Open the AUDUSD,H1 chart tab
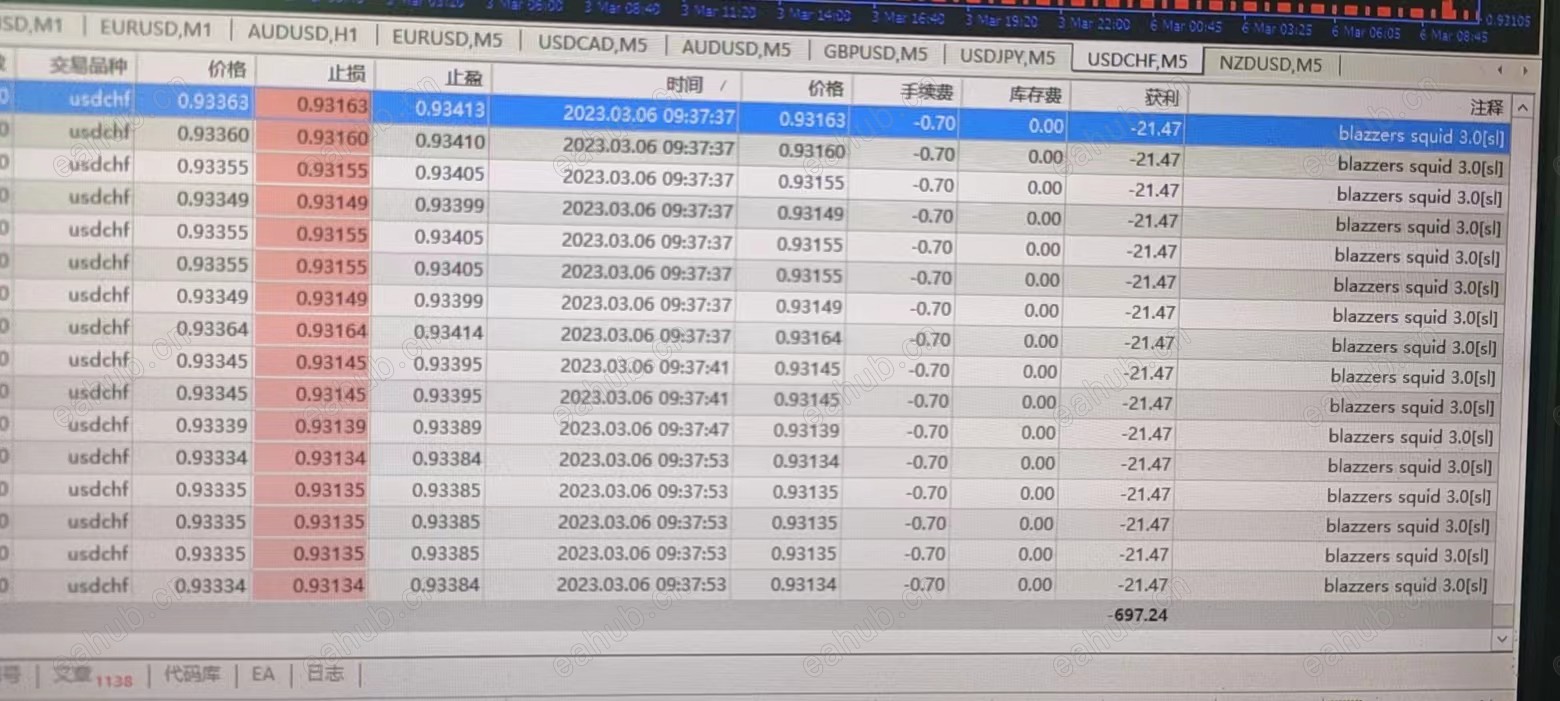The image size is (1560, 701). (303, 33)
